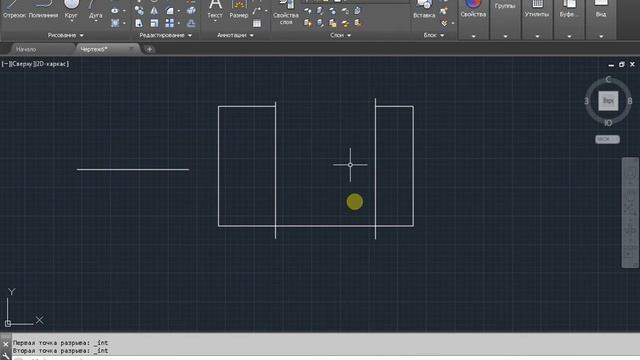Click the Make Current layer icon
Image resolution: width=640 pixels, height=360 pixels.
[x=358, y=11]
